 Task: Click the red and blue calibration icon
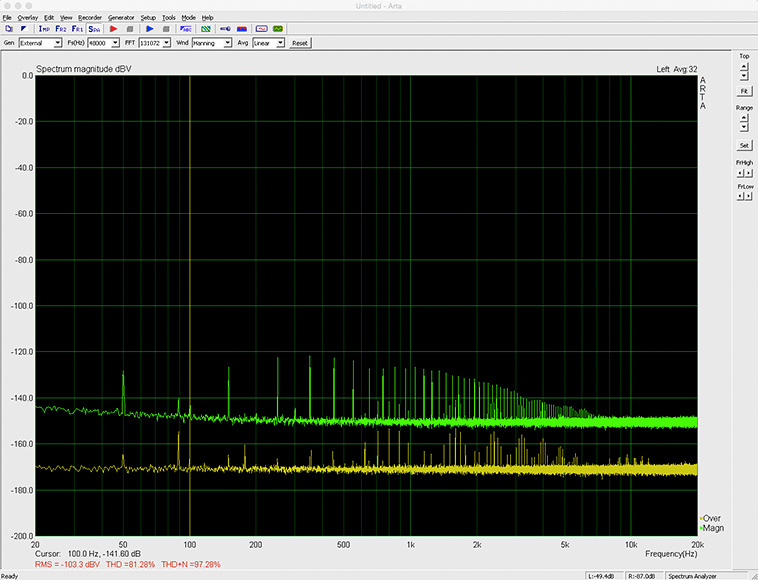(x=242, y=29)
